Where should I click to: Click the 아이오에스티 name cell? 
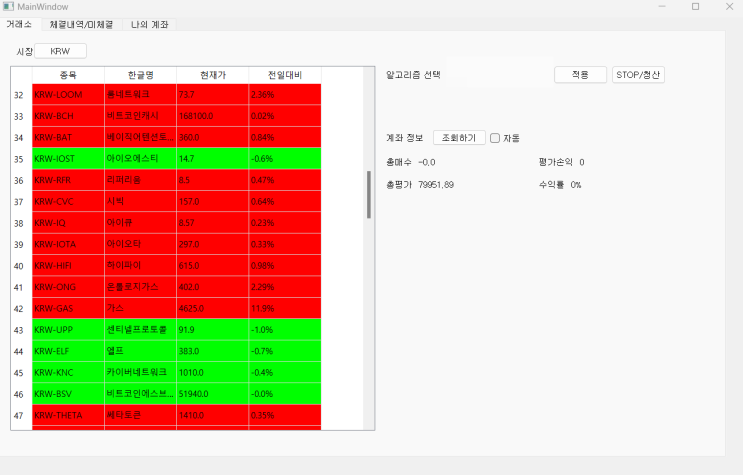coord(140,158)
